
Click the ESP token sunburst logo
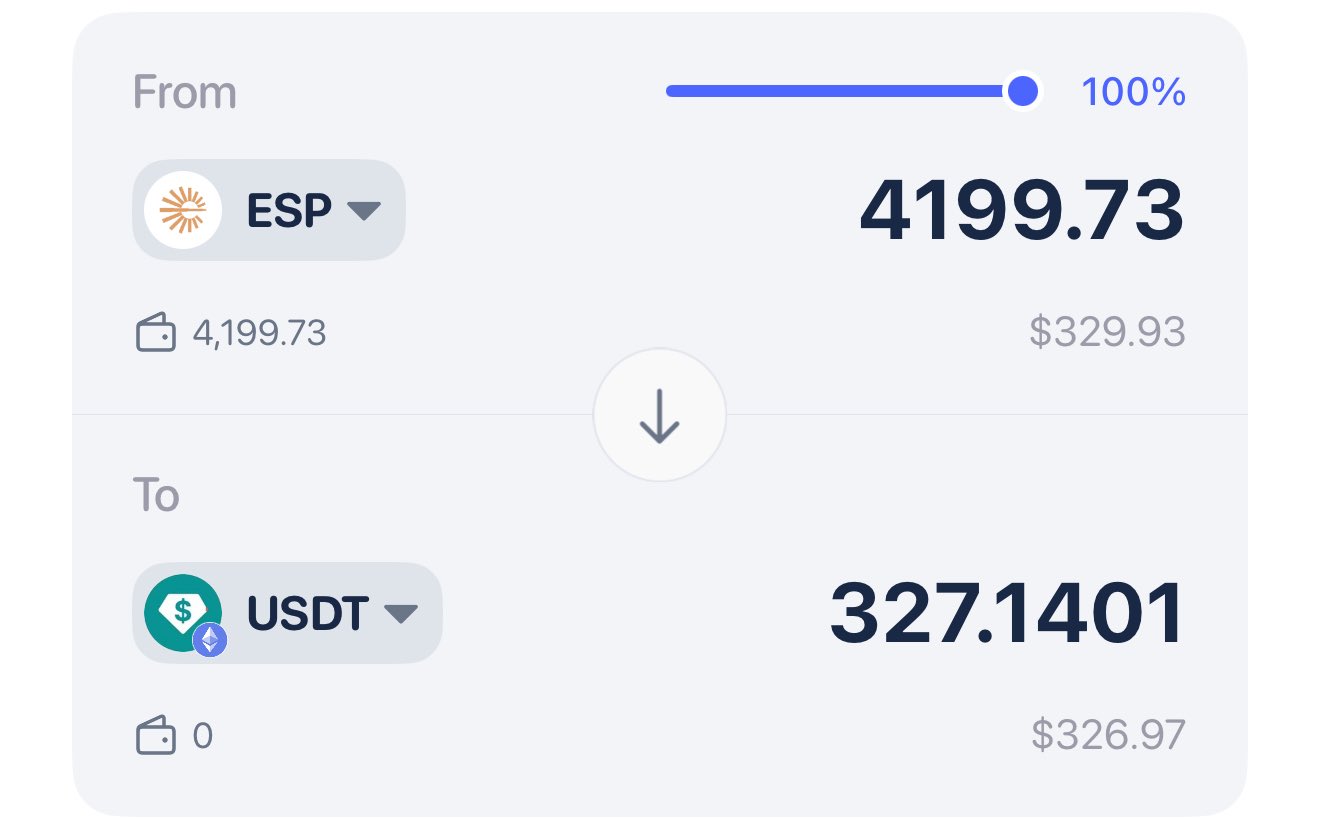pyautogui.click(x=183, y=210)
